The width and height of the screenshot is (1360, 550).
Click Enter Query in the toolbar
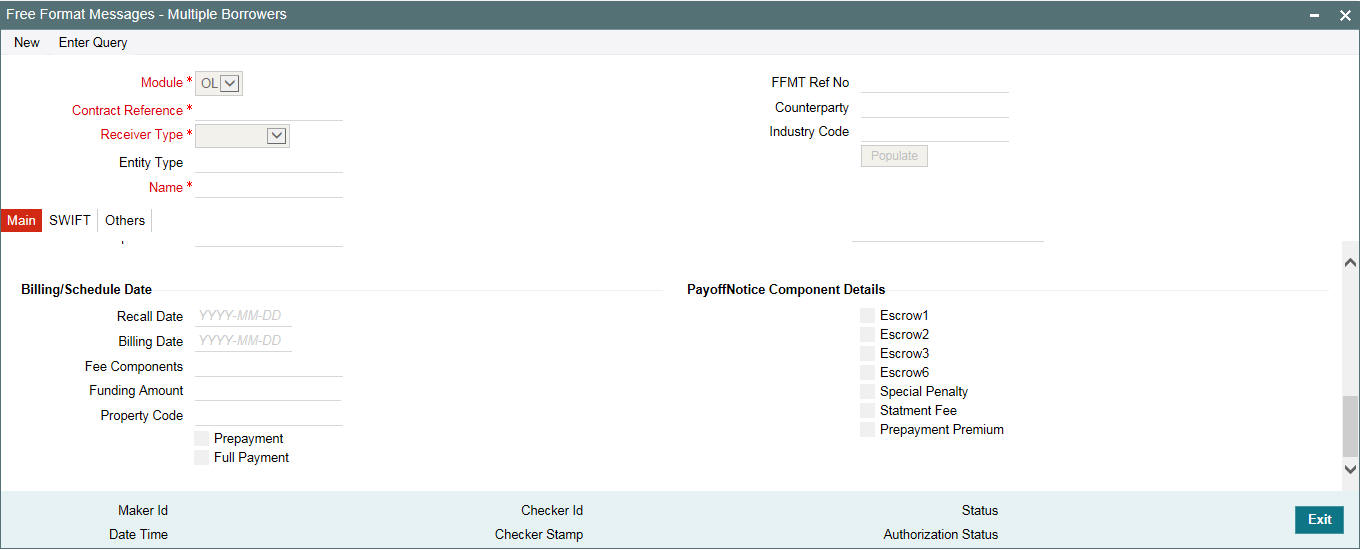pyautogui.click(x=93, y=42)
